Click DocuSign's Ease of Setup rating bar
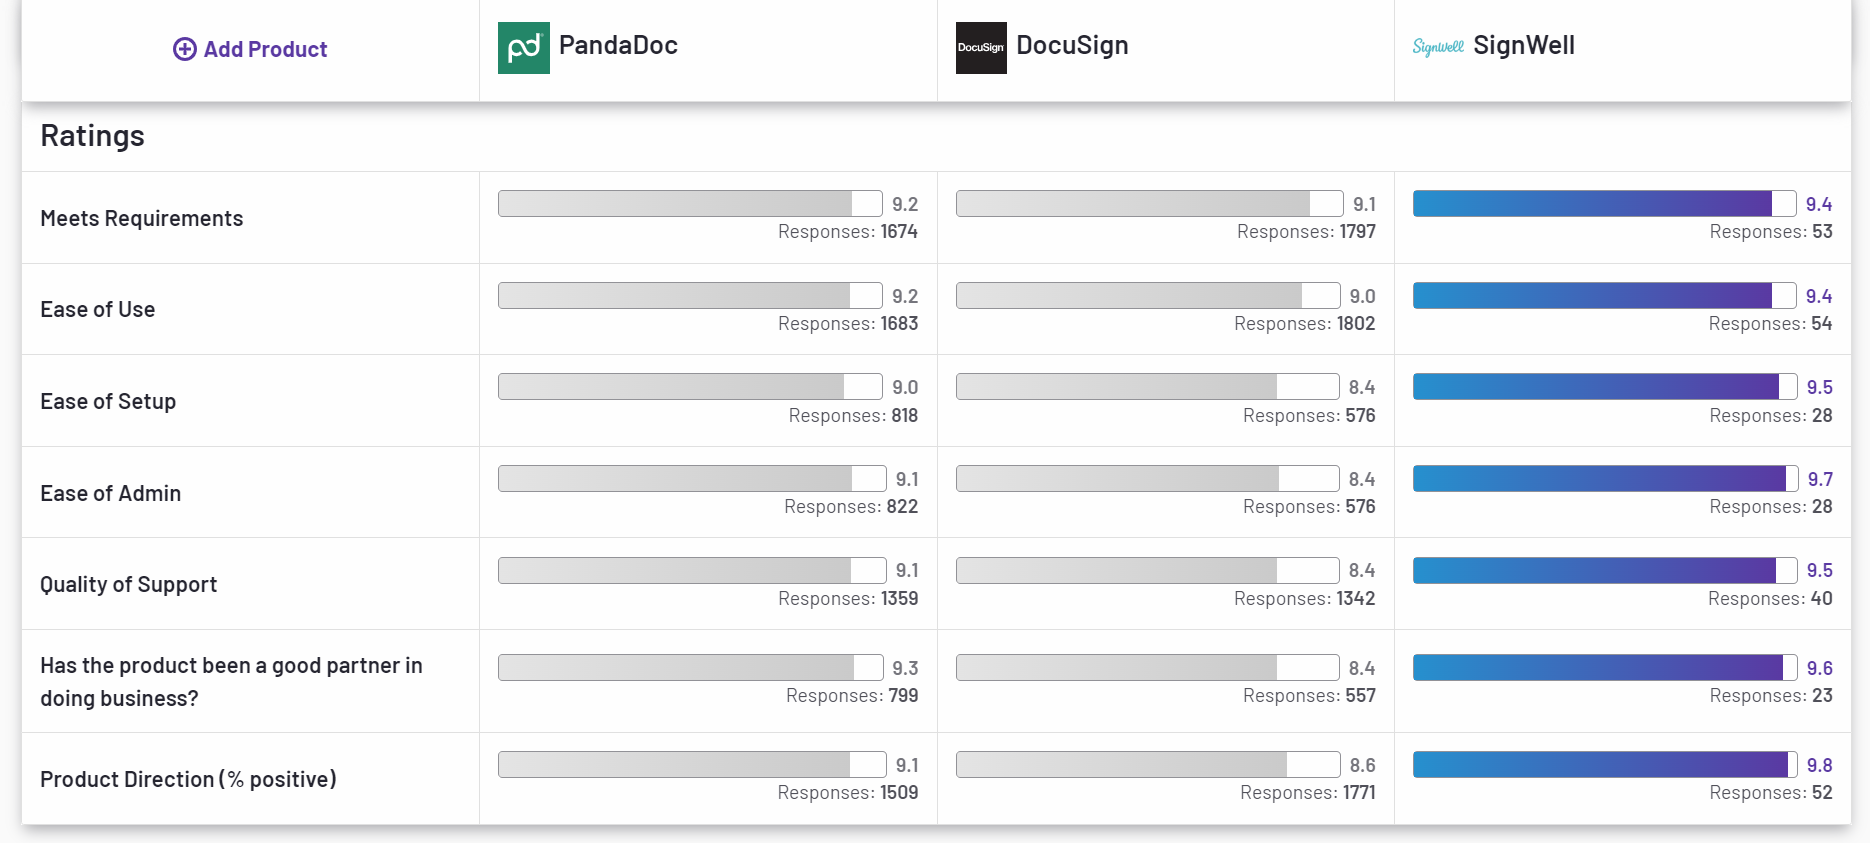 coord(1147,387)
